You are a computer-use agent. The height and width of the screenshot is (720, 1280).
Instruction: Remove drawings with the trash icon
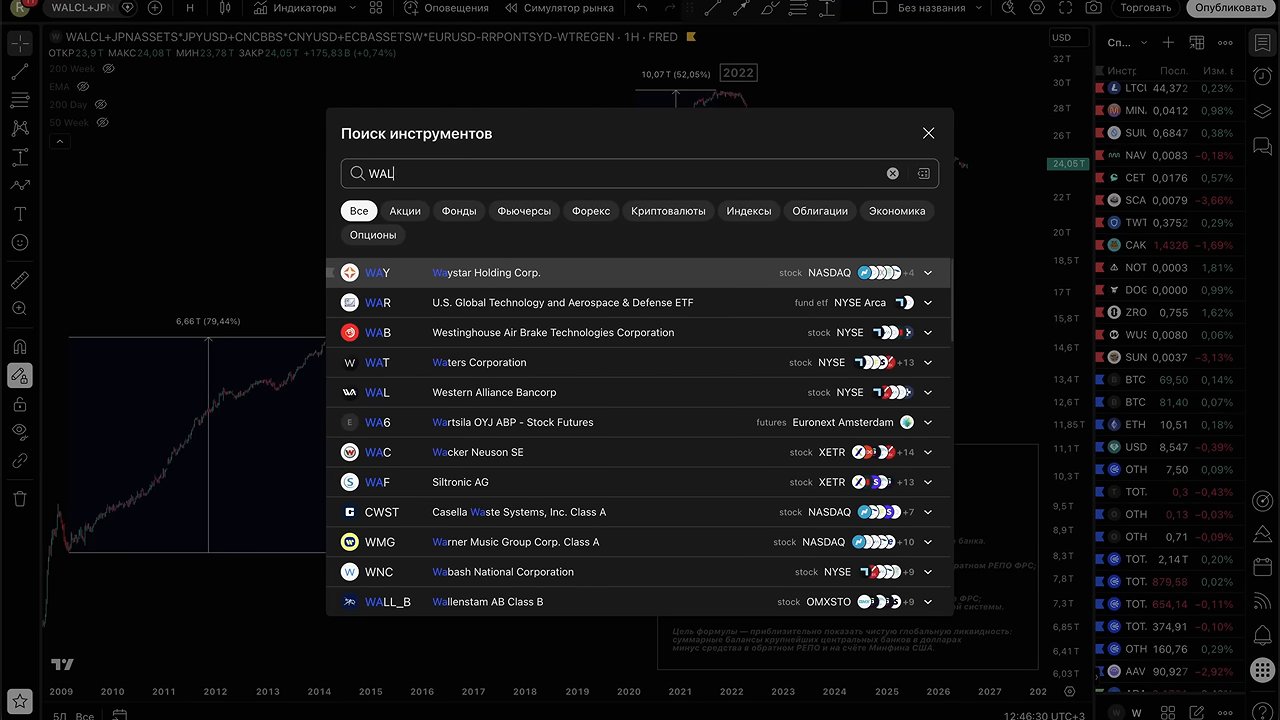point(20,498)
